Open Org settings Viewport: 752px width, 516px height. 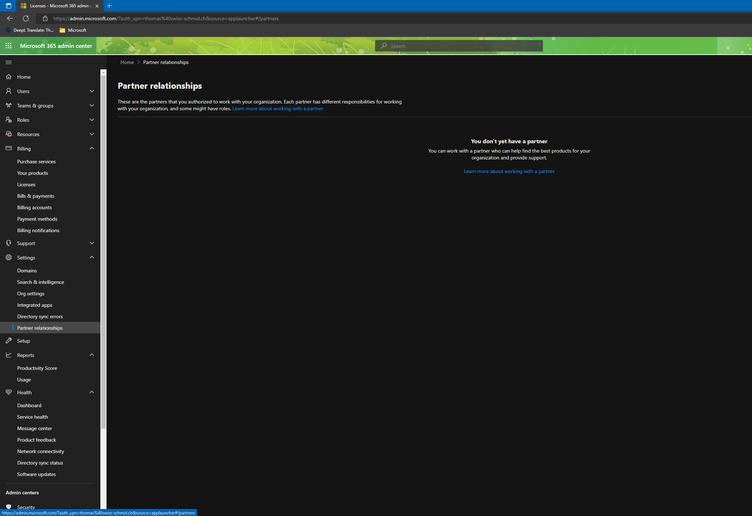tap(31, 293)
